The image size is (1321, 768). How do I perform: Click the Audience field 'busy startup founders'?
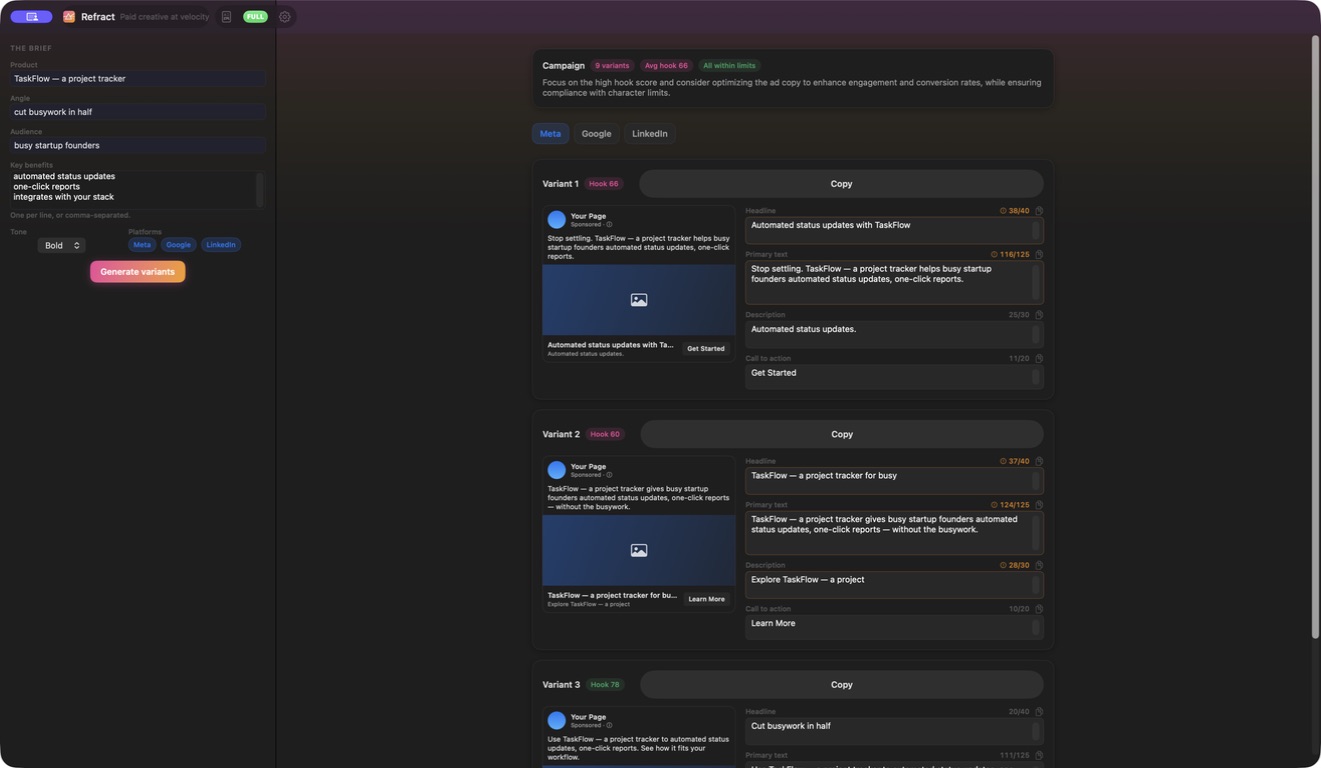click(138, 145)
